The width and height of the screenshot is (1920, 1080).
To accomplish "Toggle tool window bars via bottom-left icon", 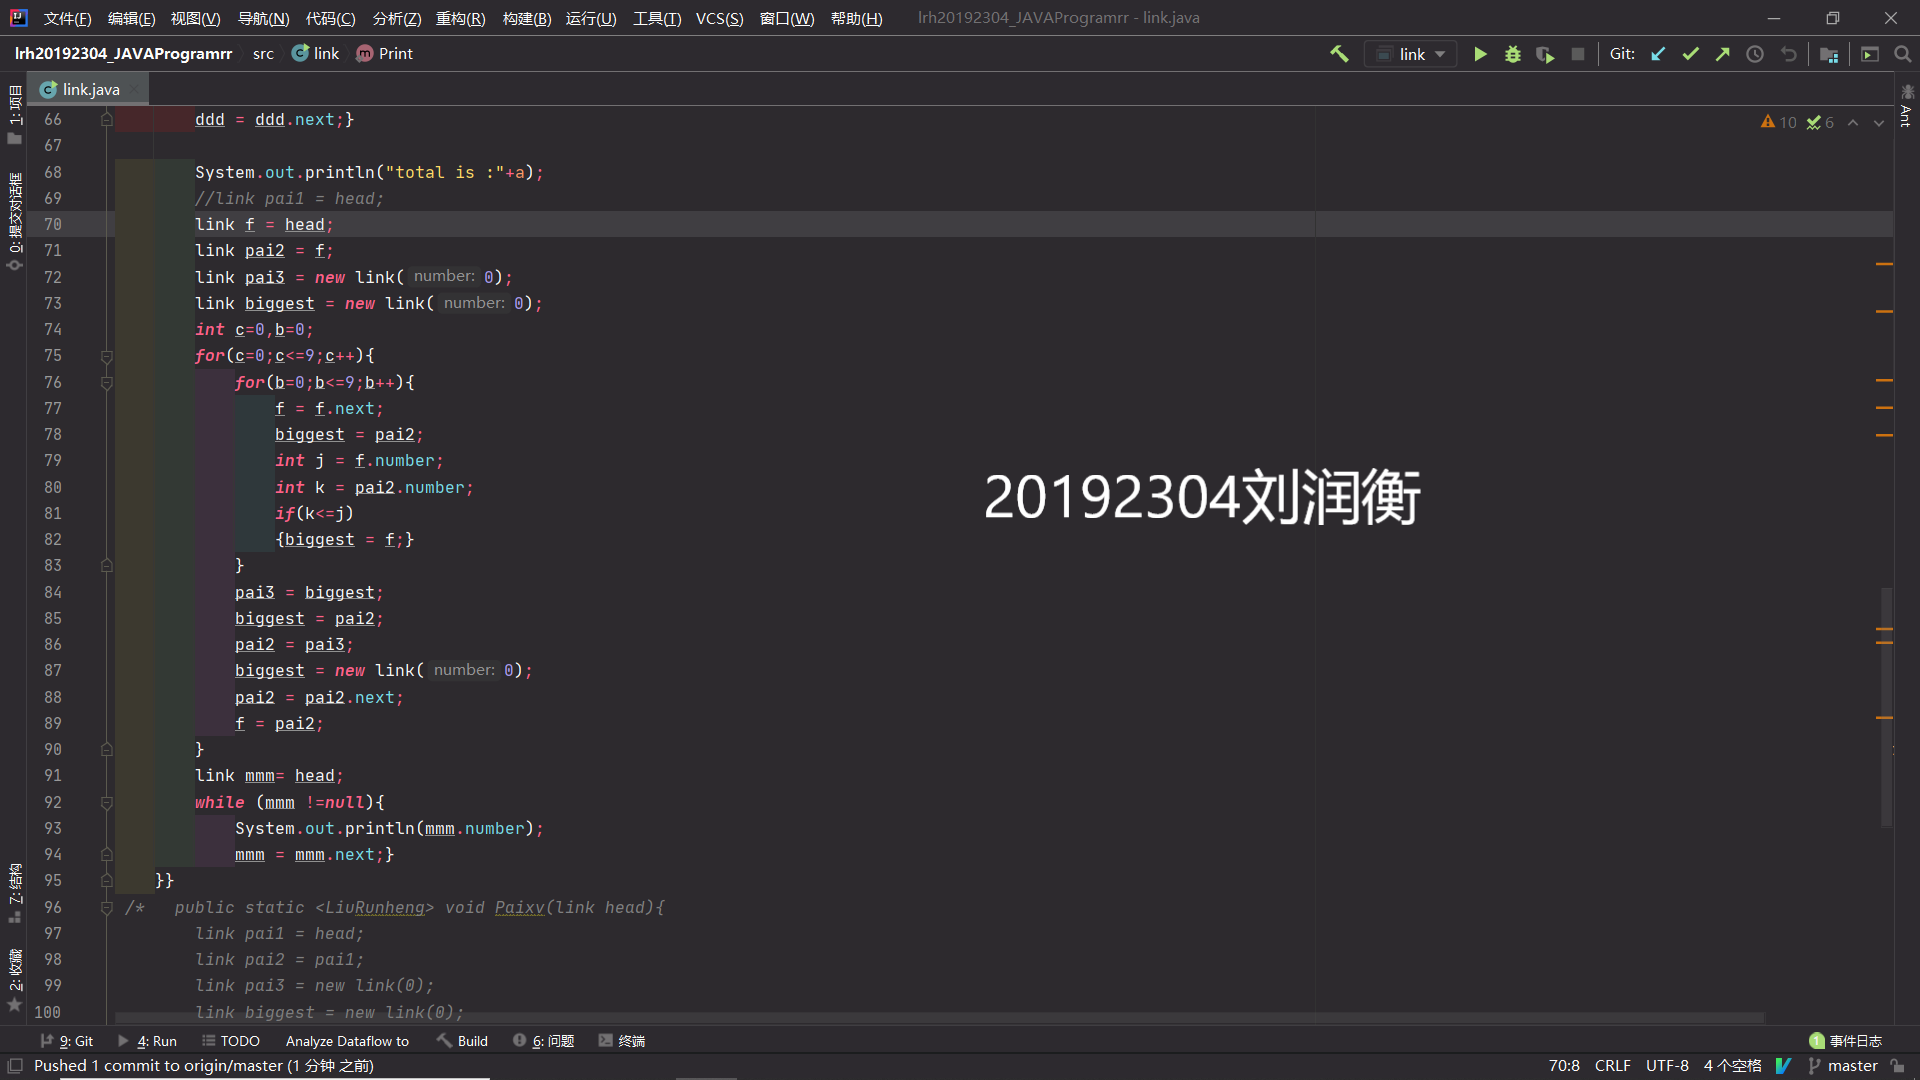I will 14,1066.
